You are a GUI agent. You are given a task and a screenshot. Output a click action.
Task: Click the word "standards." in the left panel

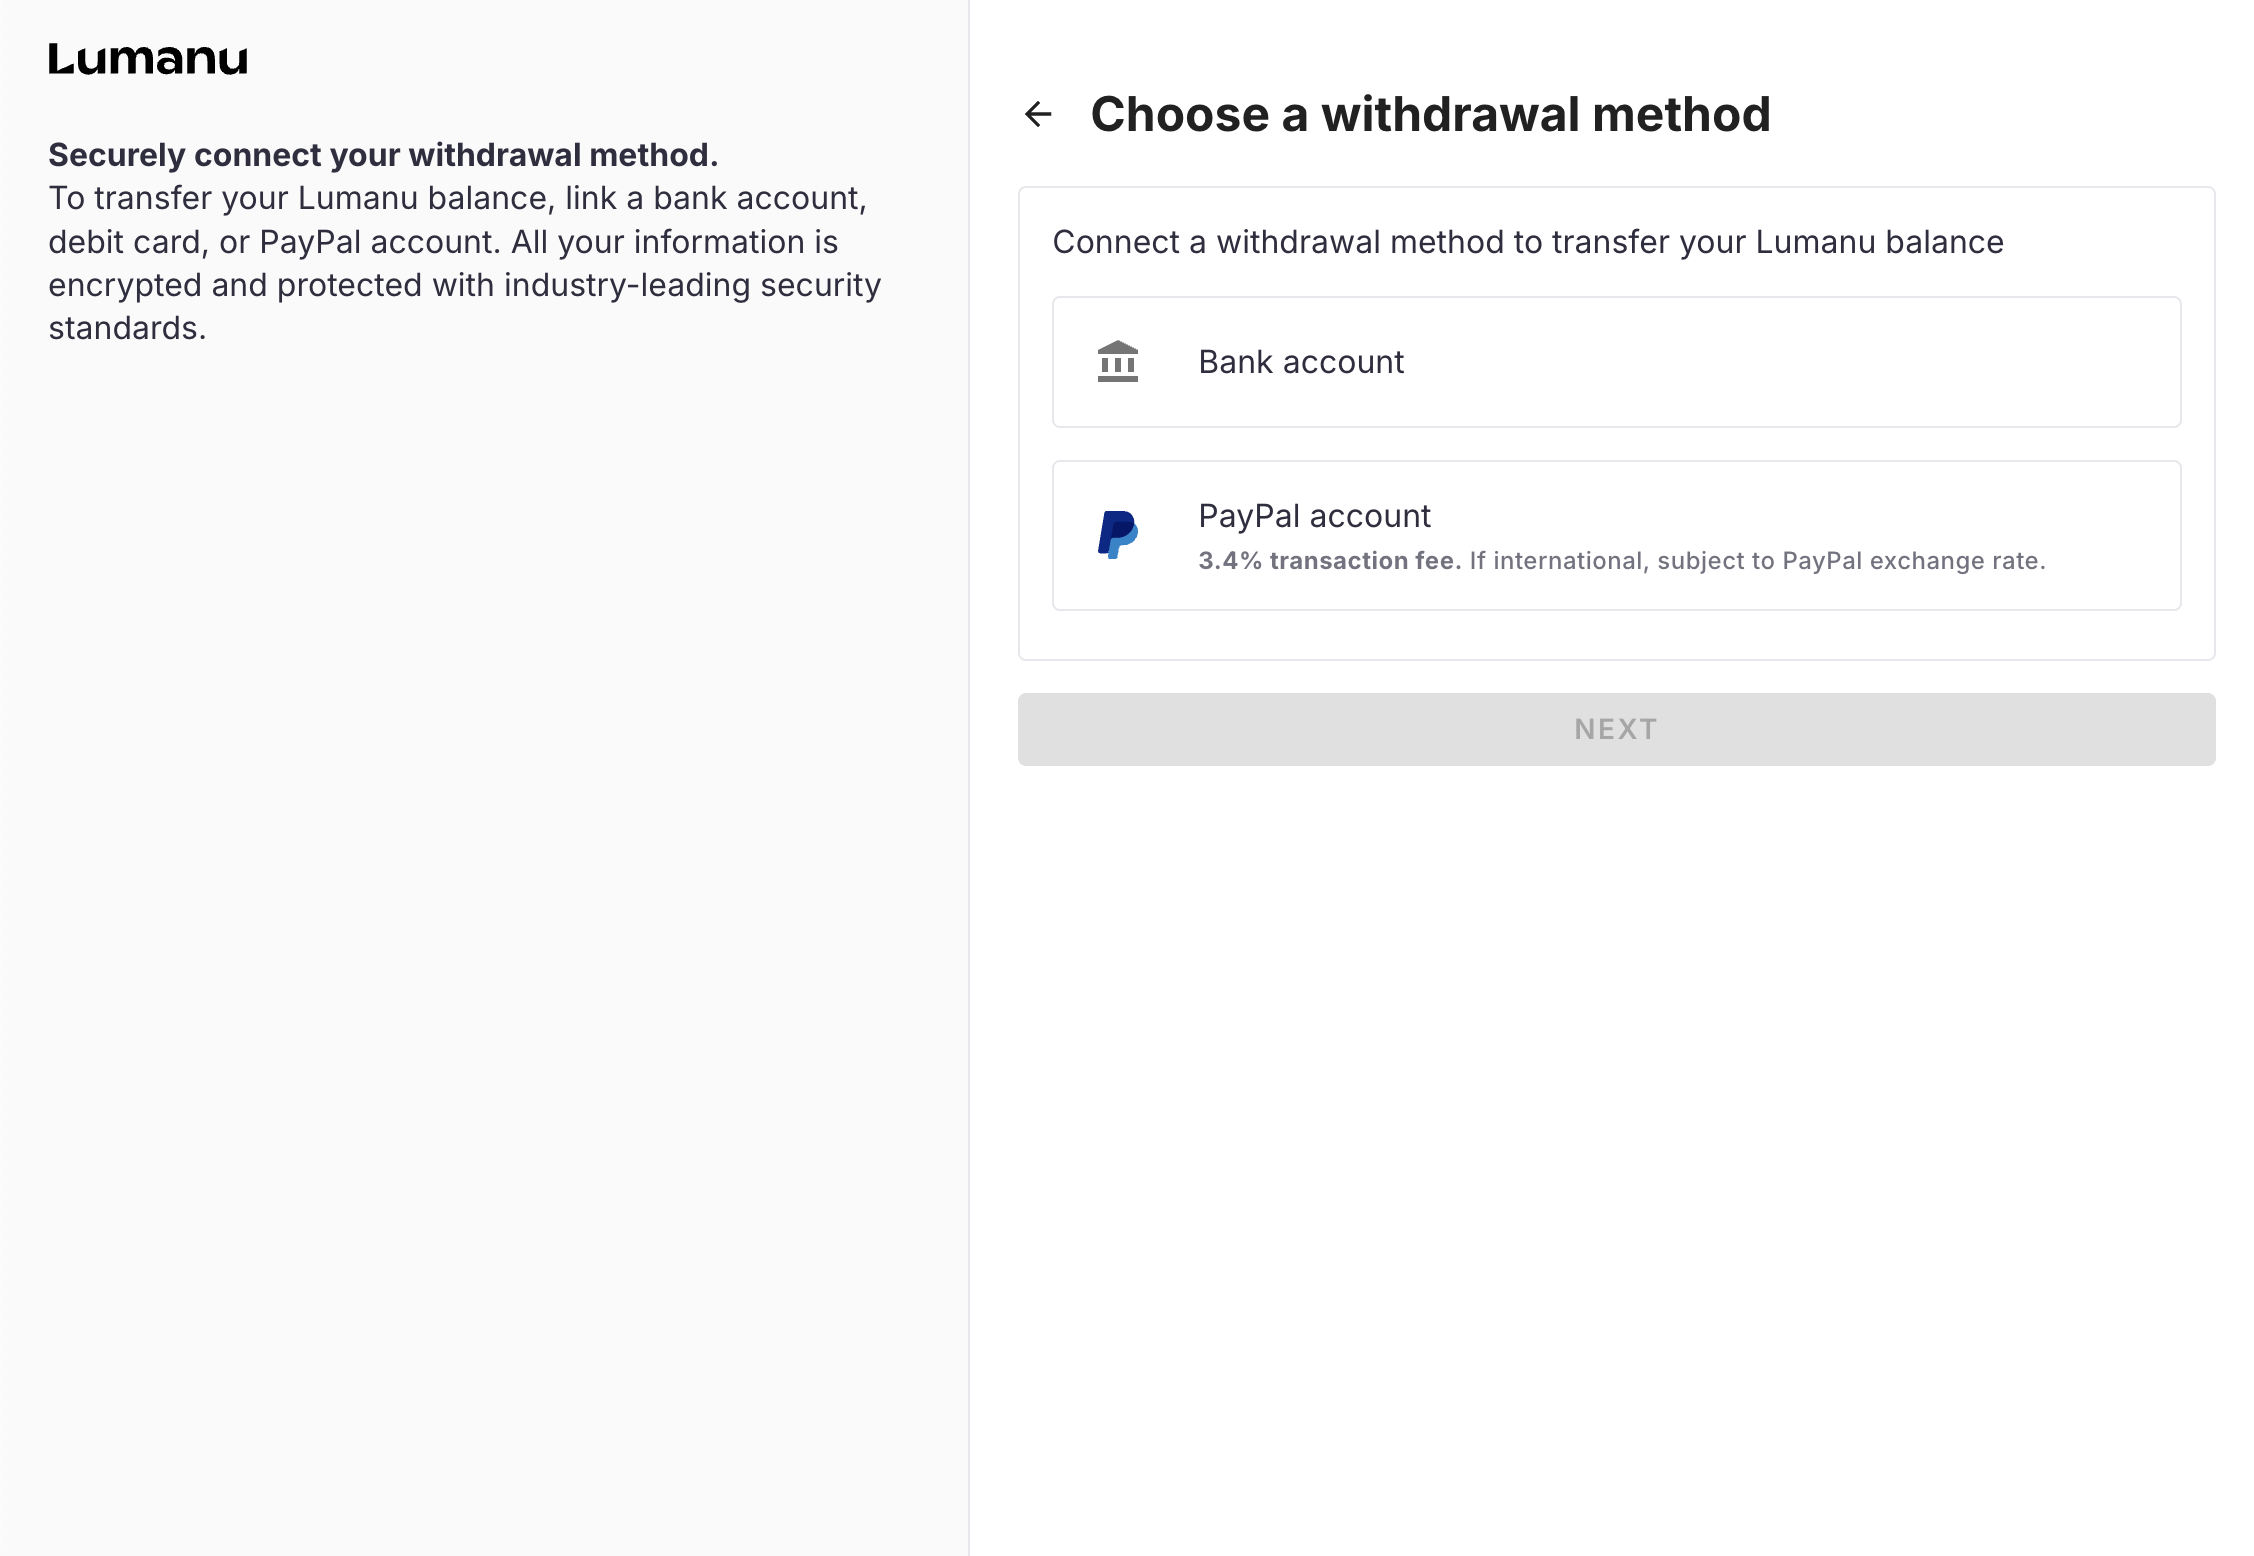tap(127, 328)
